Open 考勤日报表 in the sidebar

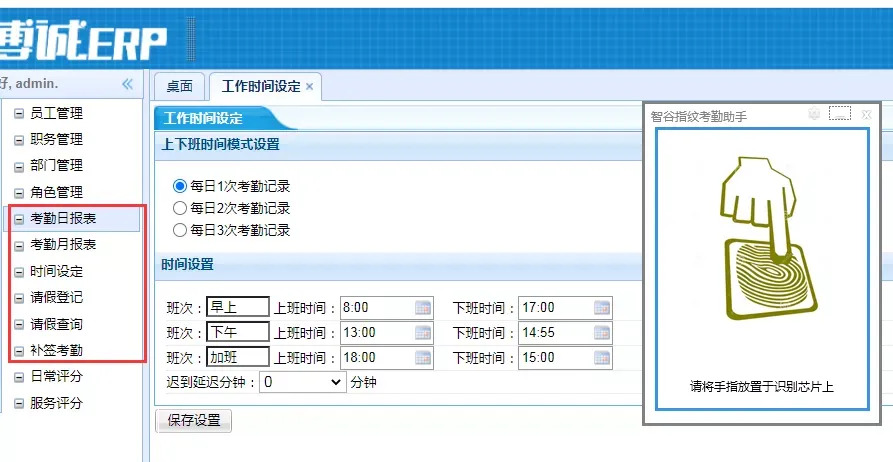click(63, 218)
